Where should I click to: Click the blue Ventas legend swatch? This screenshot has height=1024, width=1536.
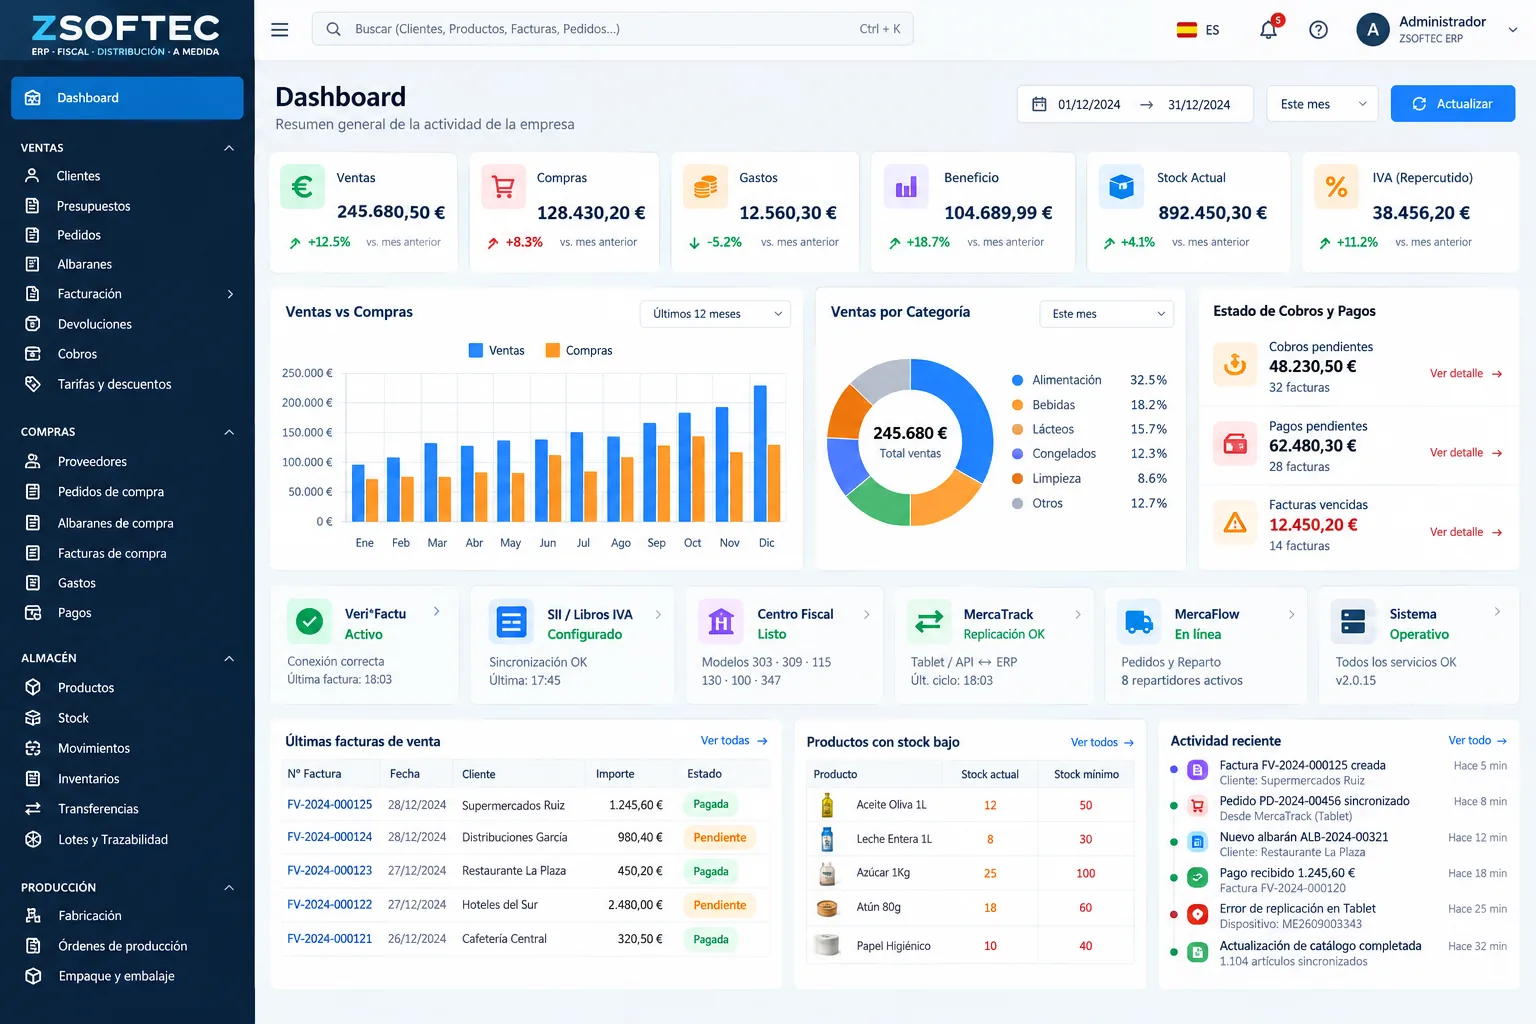pos(476,350)
